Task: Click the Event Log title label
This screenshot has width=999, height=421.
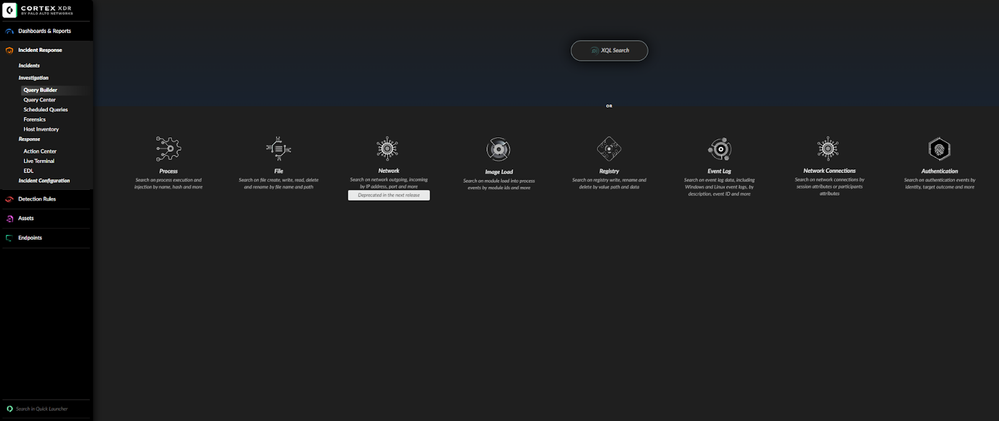Action: (x=719, y=171)
